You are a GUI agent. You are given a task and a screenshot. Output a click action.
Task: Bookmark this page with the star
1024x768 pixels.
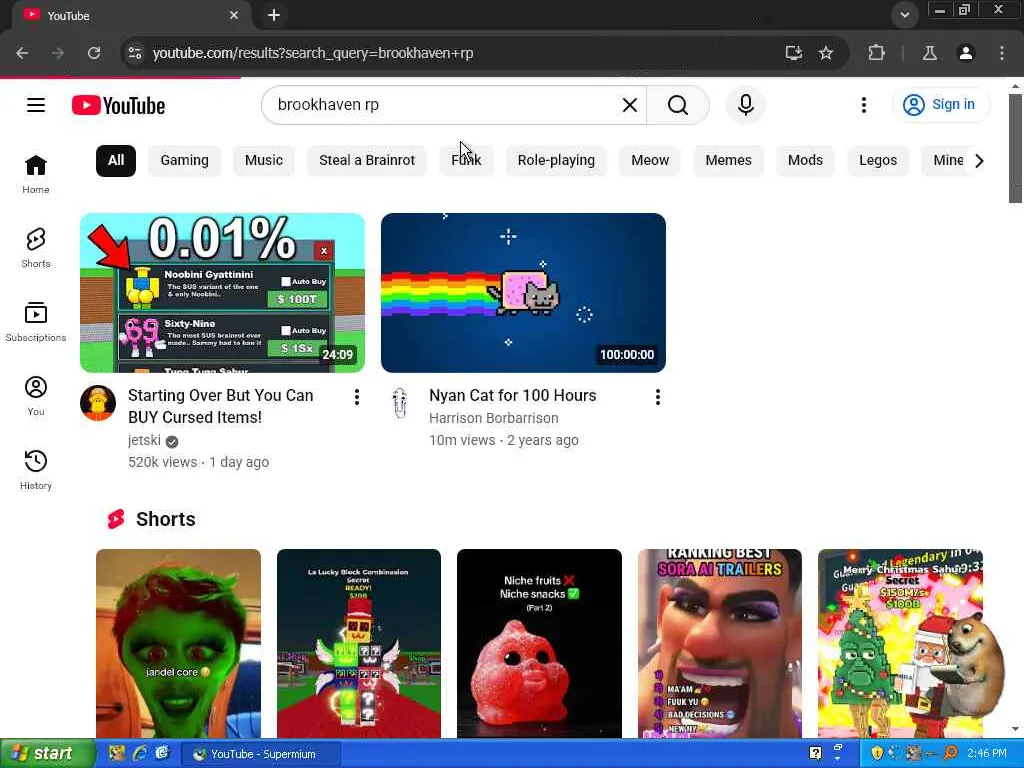point(826,53)
